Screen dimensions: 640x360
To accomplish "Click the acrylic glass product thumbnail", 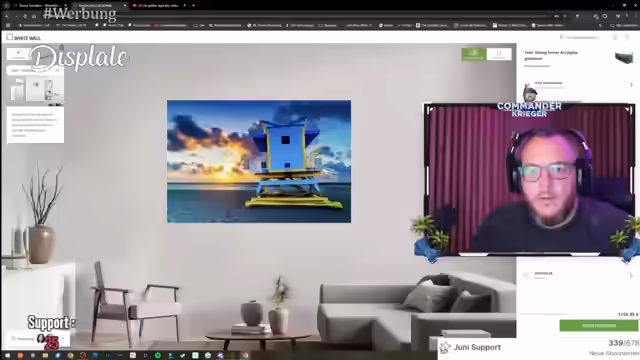I will point(624,58).
